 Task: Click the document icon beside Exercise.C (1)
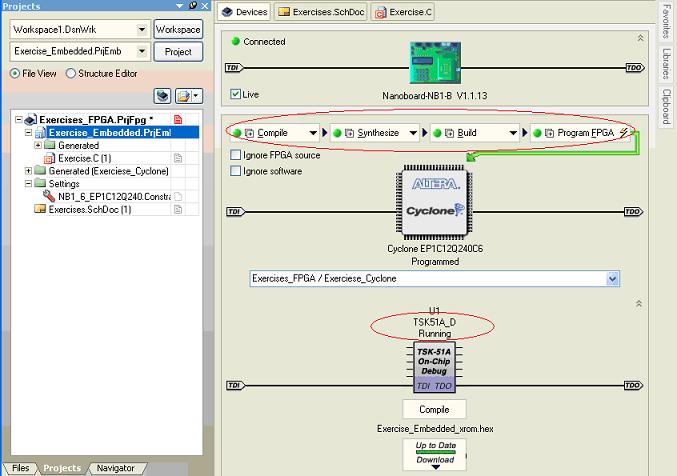coord(178,158)
